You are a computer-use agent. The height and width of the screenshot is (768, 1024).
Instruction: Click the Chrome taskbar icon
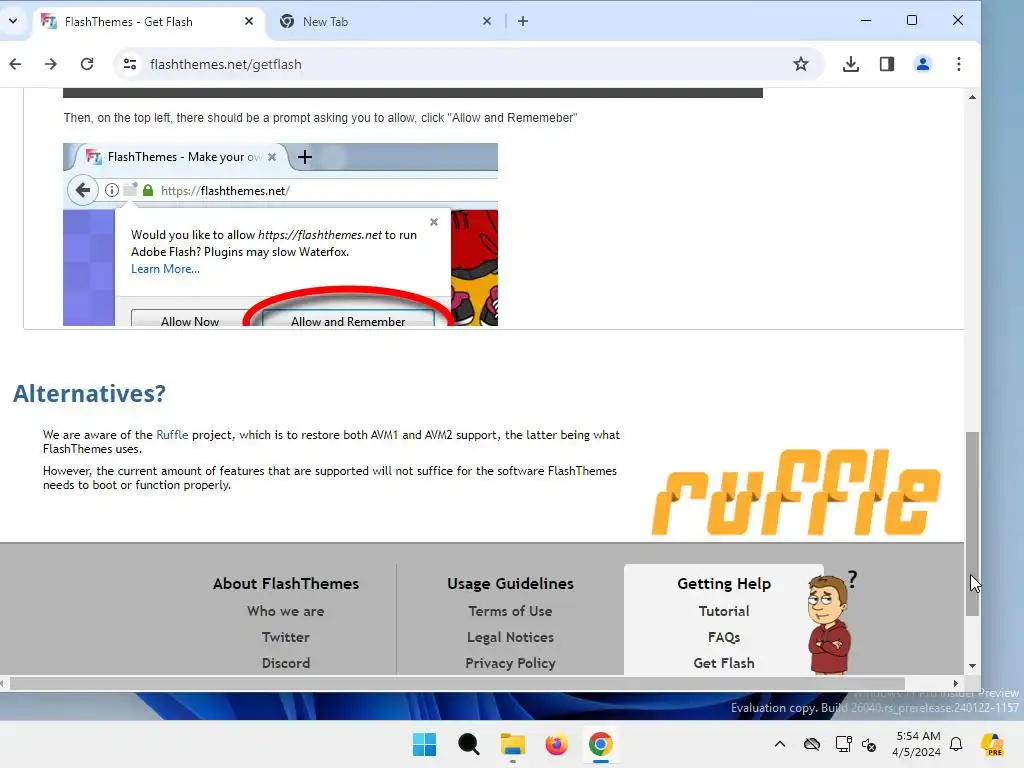click(600, 744)
